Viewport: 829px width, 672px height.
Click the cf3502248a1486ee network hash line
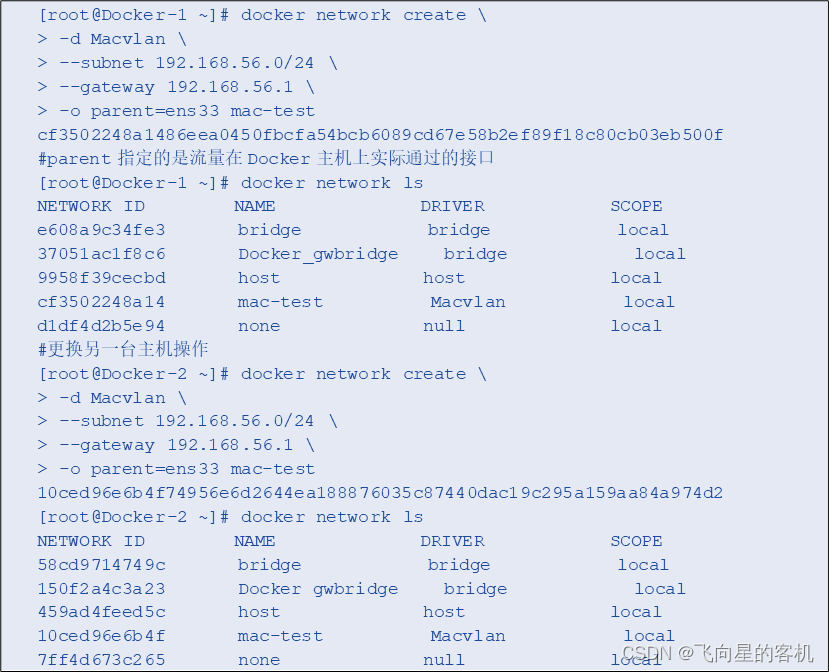380,135
